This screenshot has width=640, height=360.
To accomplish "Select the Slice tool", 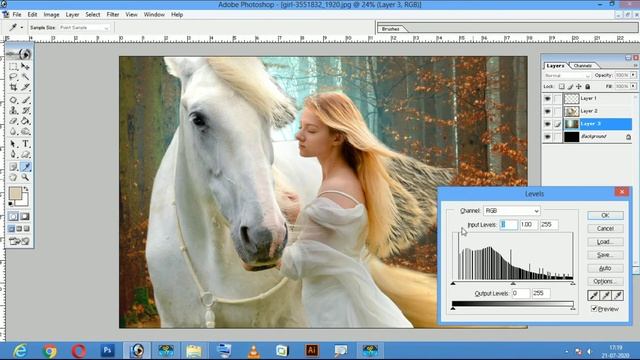I will [x=25, y=87].
